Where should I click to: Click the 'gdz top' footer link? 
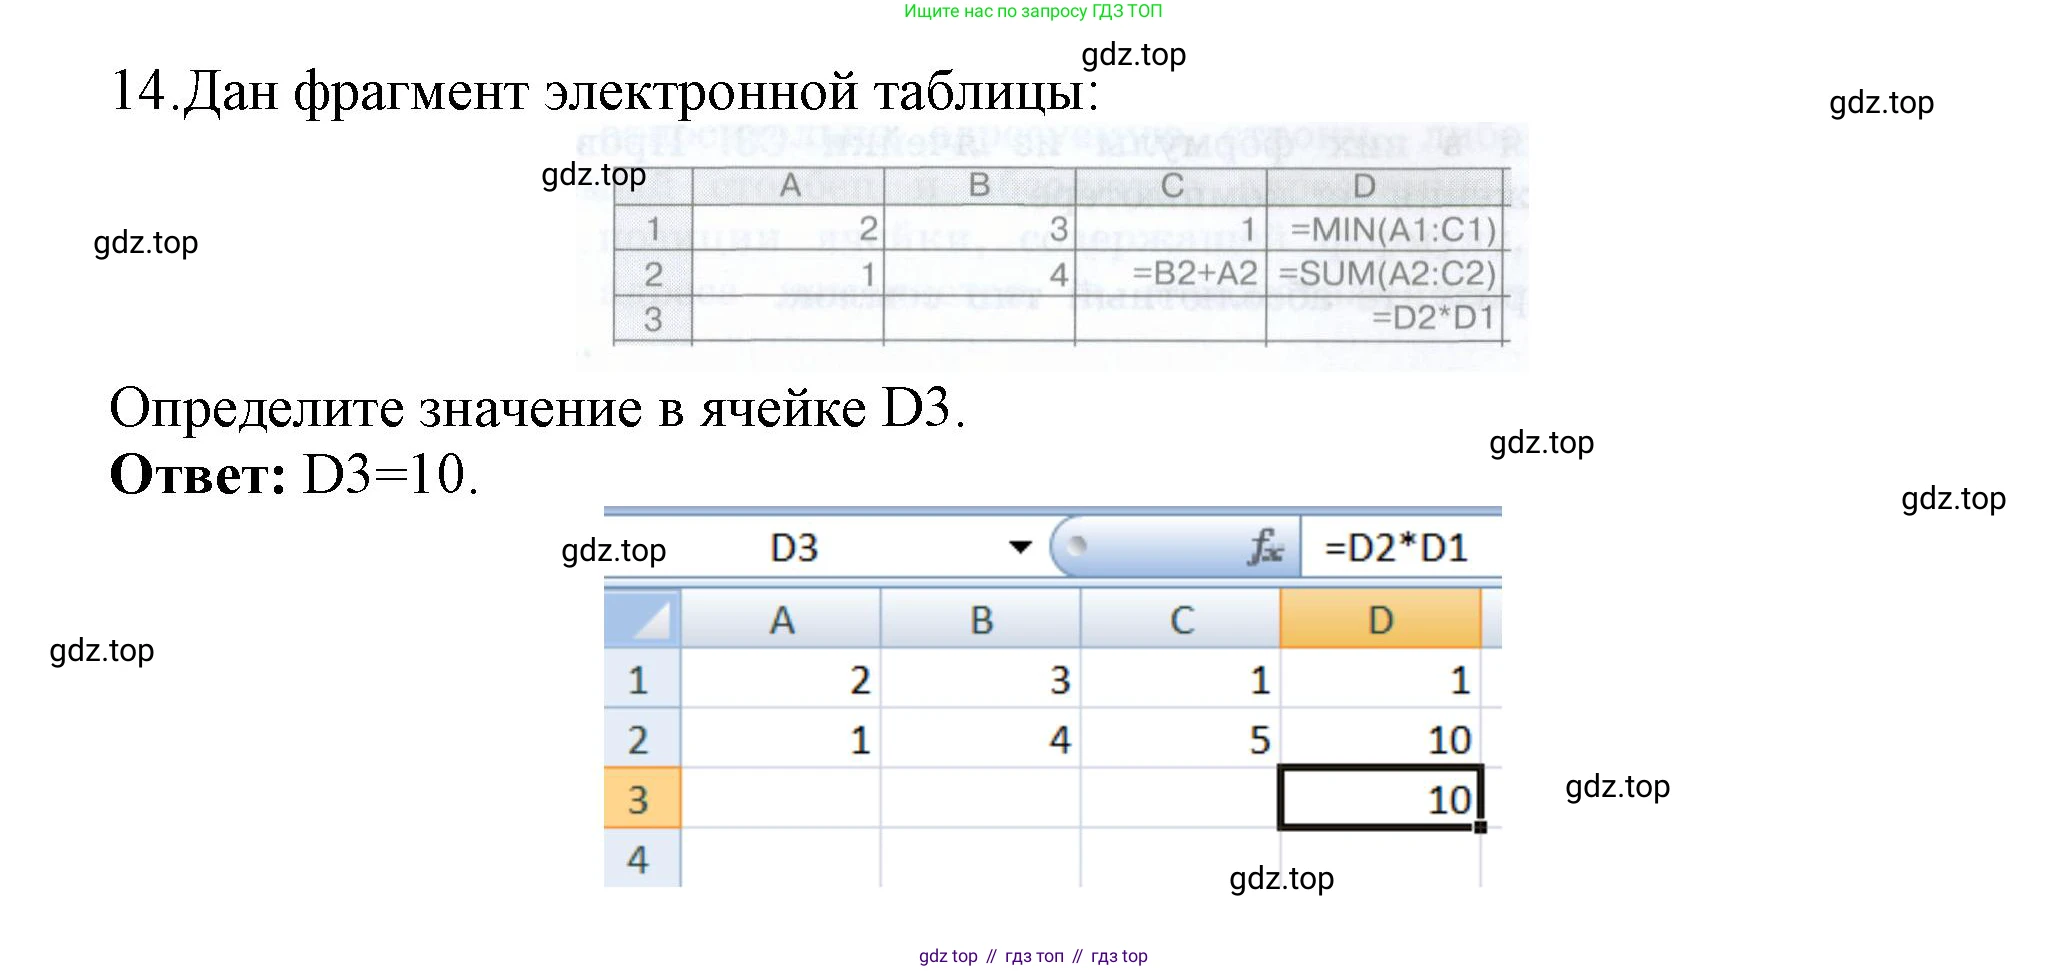[948, 956]
